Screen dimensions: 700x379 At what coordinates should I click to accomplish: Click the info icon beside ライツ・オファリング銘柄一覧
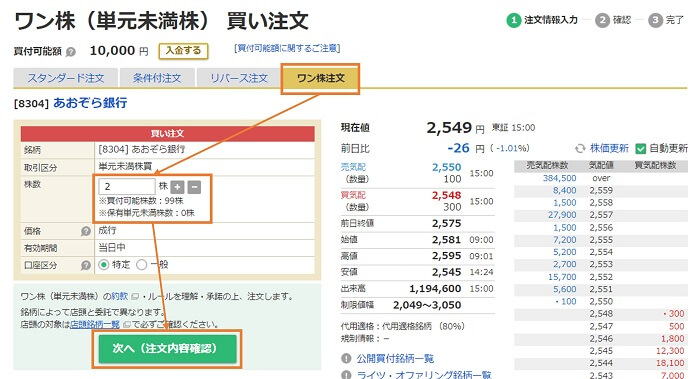pos(346,375)
